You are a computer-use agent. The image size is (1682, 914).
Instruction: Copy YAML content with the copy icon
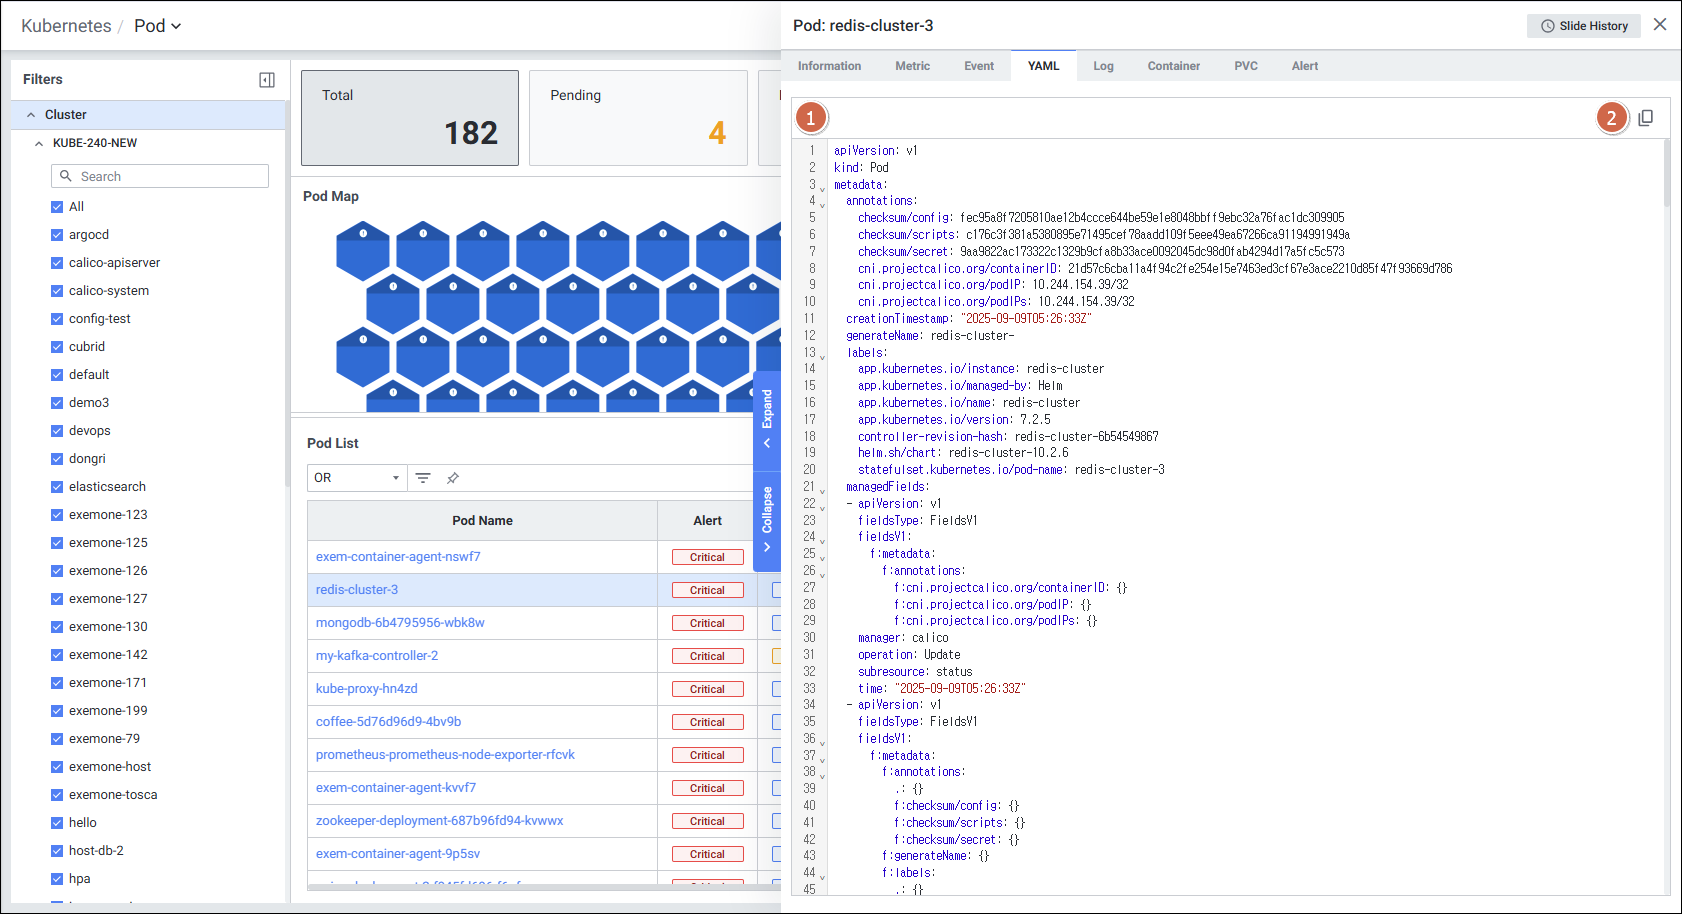point(1645,118)
